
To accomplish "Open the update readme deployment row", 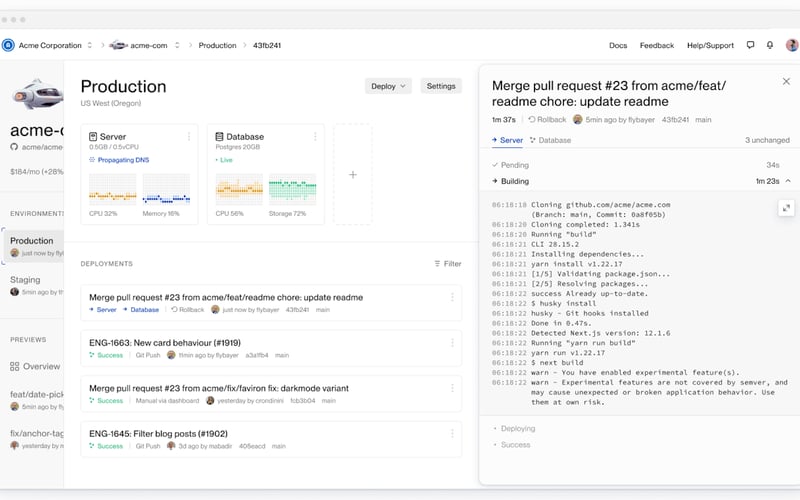I will pos(271,303).
